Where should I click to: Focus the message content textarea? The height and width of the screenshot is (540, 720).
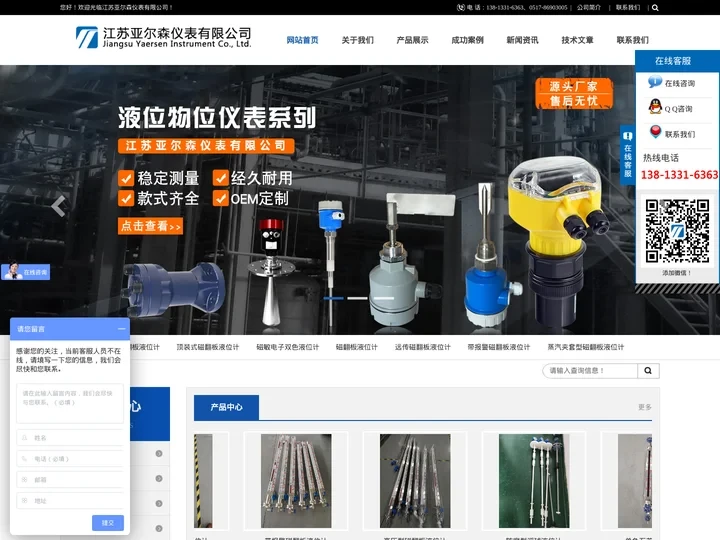tap(70, 403)
